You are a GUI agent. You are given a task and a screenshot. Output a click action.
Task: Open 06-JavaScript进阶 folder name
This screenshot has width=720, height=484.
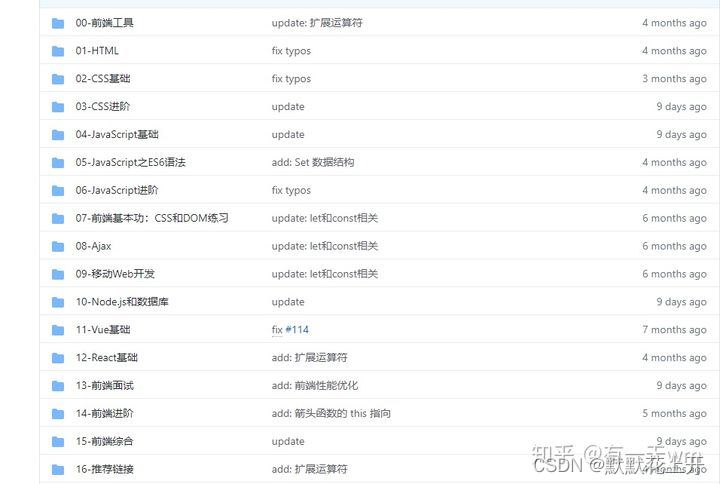pyautogui.click(x=117, y=190)
